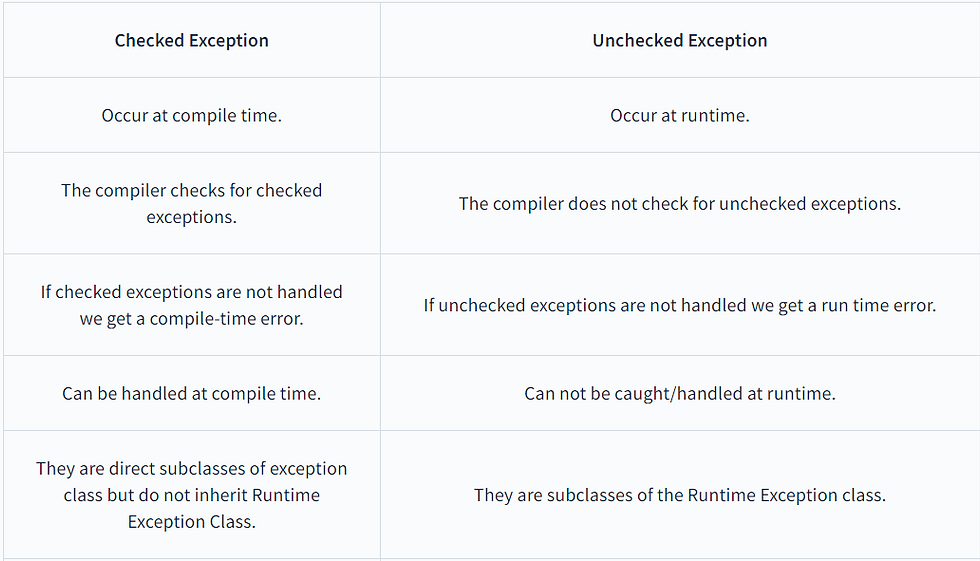Click the word 'Checked' in first header

coord(149,41)
